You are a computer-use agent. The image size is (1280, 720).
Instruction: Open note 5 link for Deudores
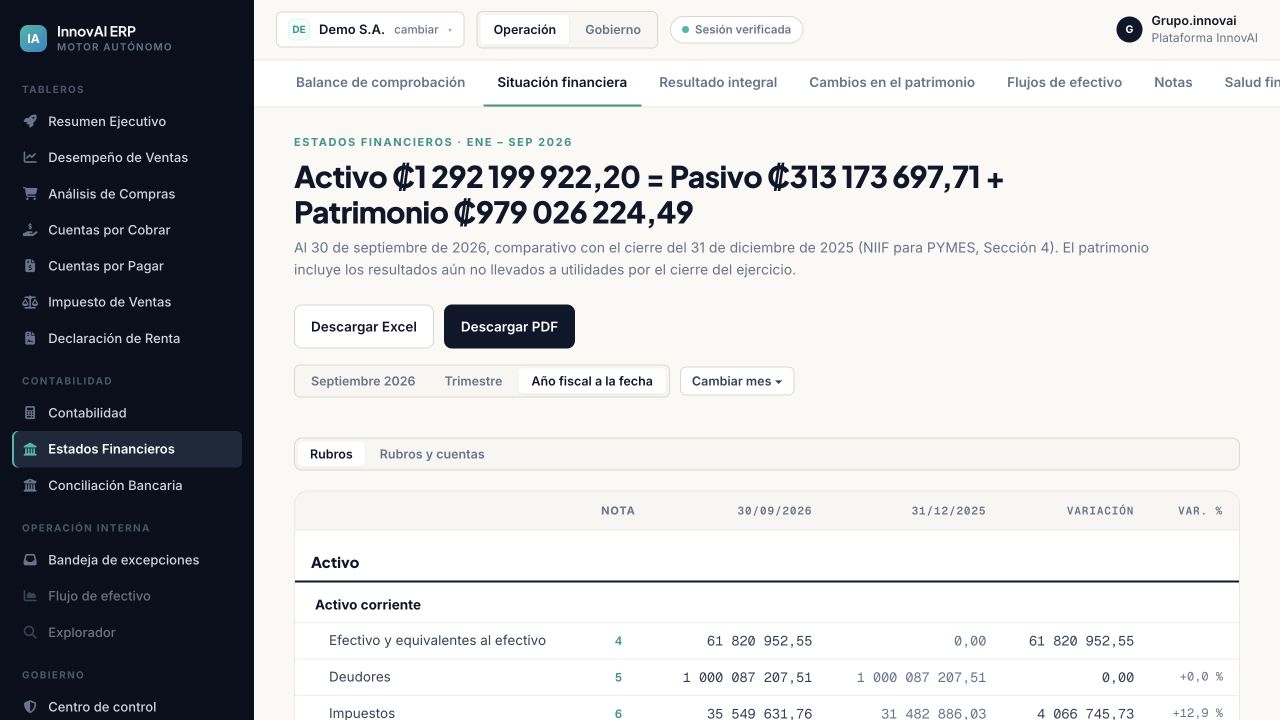tap(618, 678)
